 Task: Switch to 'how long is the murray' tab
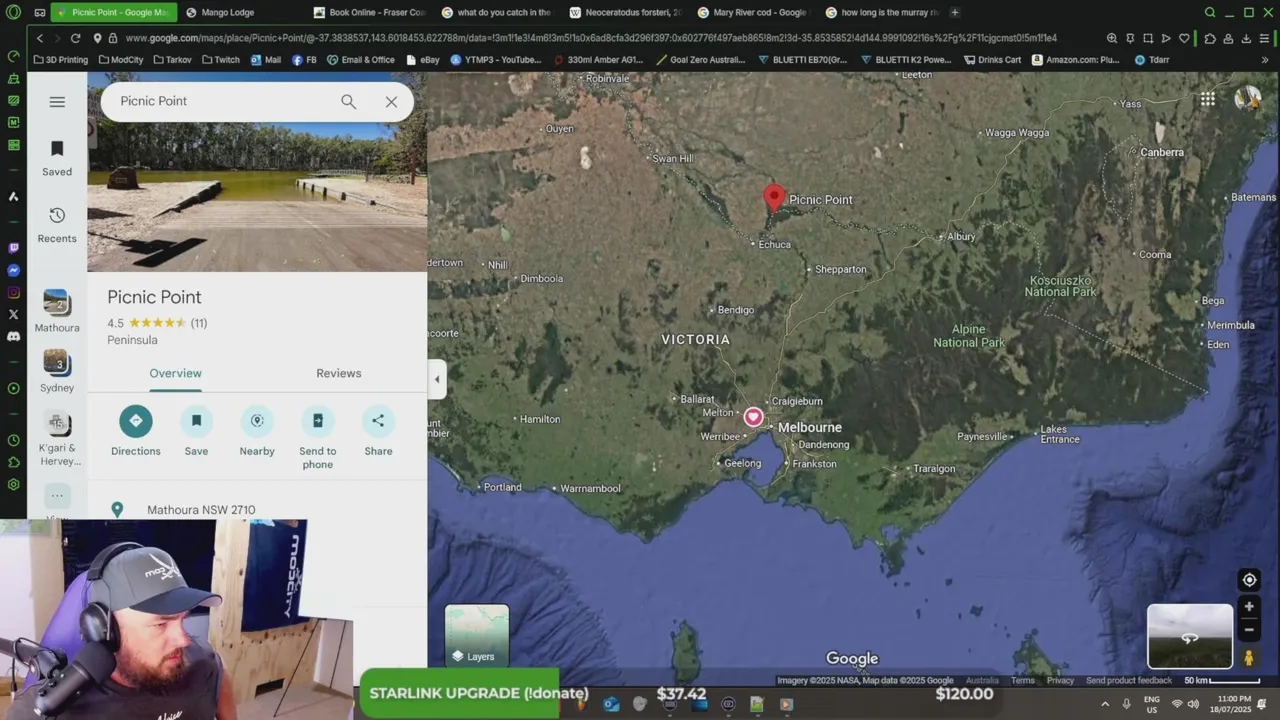[x=882, y=13]
